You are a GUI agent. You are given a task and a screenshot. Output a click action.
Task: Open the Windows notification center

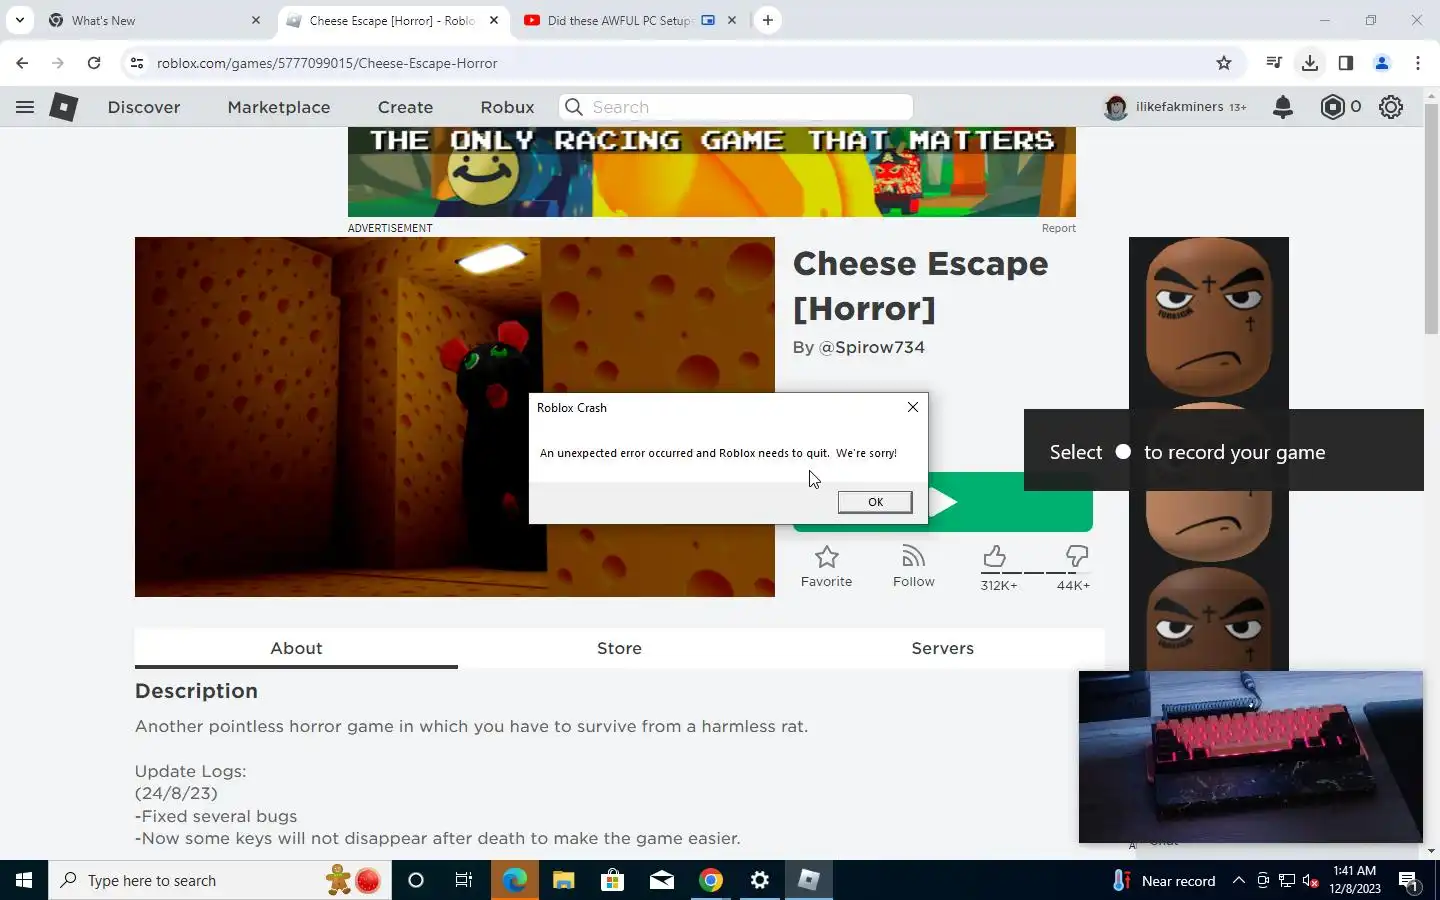tap(1409, 881)
